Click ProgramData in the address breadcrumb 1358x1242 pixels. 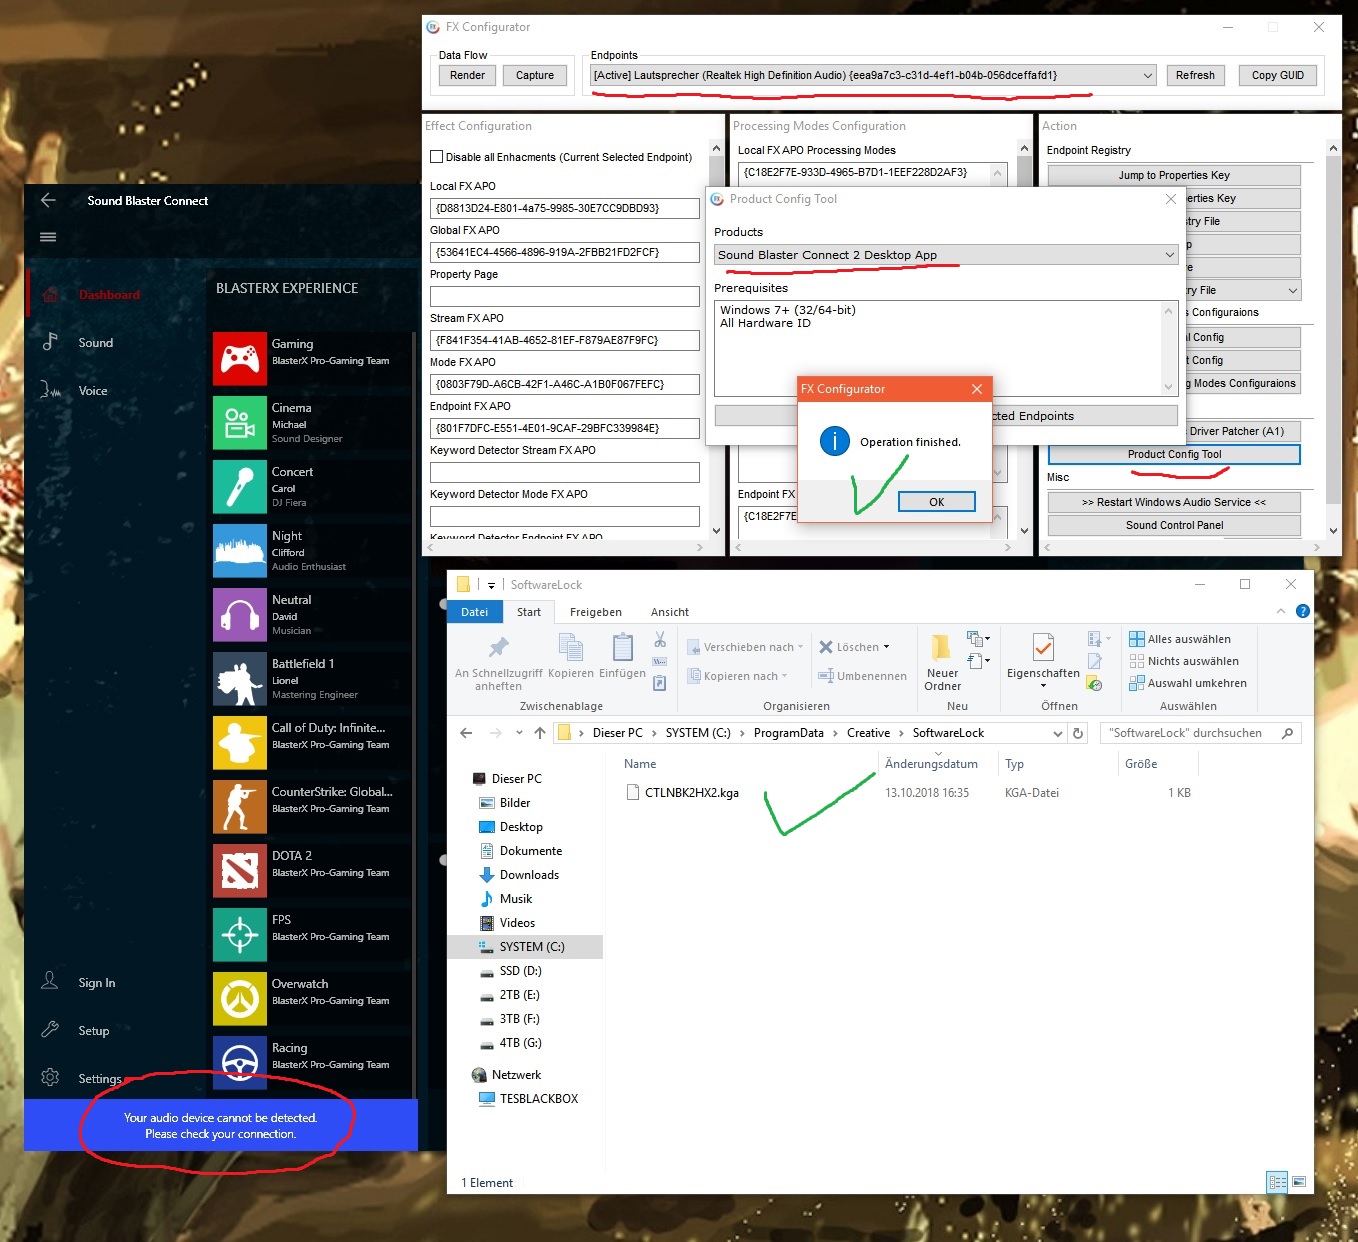pos(789,733)
